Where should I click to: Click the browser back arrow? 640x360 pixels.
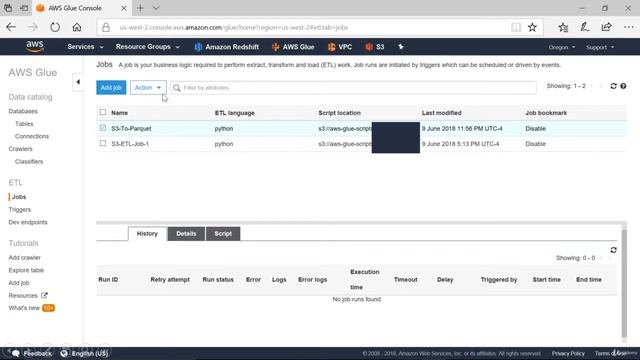coord(11,27)
